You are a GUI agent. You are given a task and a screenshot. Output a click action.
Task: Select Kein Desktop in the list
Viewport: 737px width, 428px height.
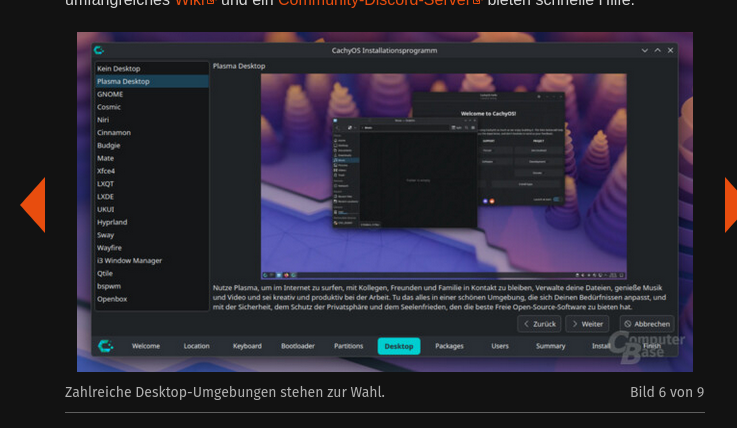coord(152,69)
